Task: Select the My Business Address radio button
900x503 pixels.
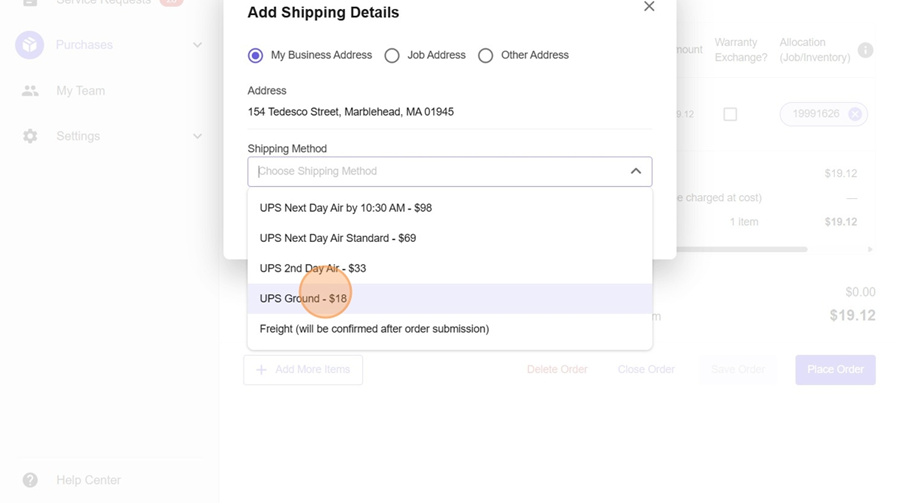Action: (256, 56)
